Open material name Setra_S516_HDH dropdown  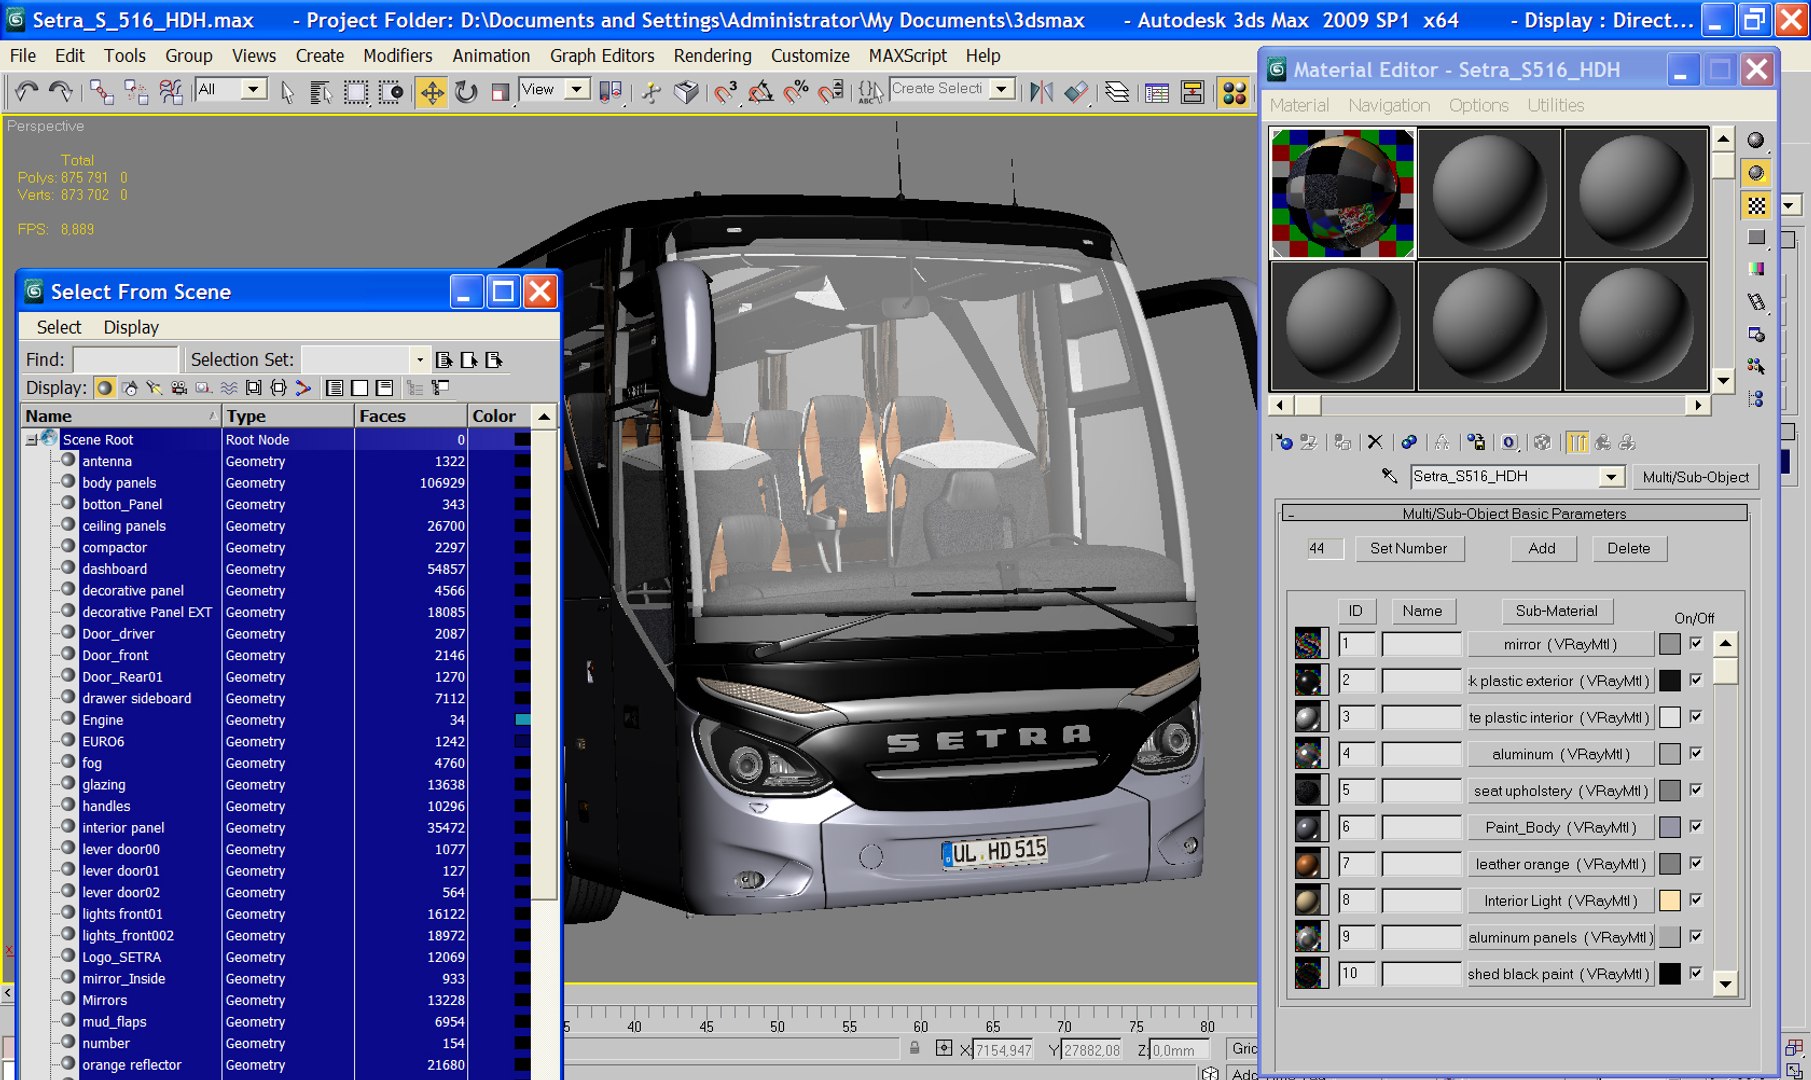(1611, 477)
